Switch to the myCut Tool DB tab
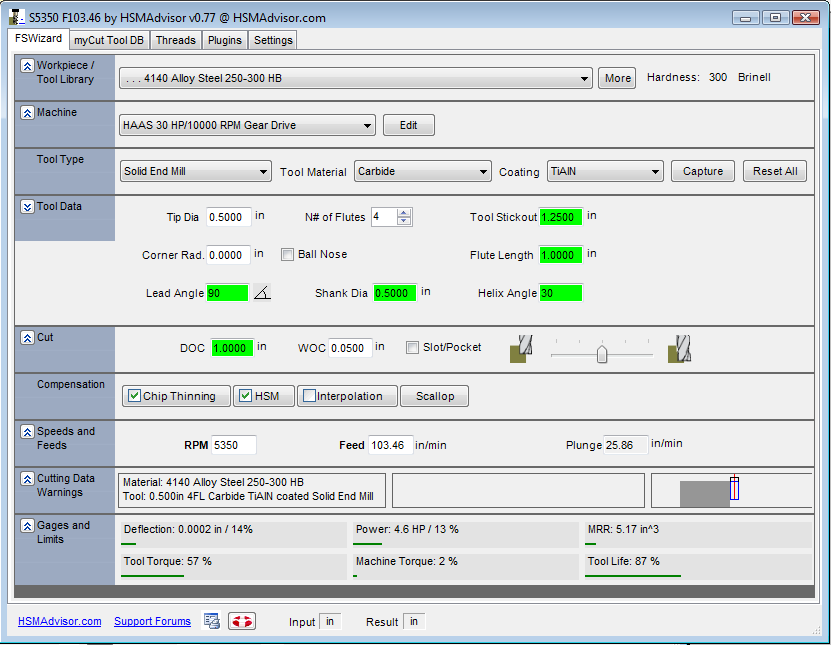 (x=108, y=40)
